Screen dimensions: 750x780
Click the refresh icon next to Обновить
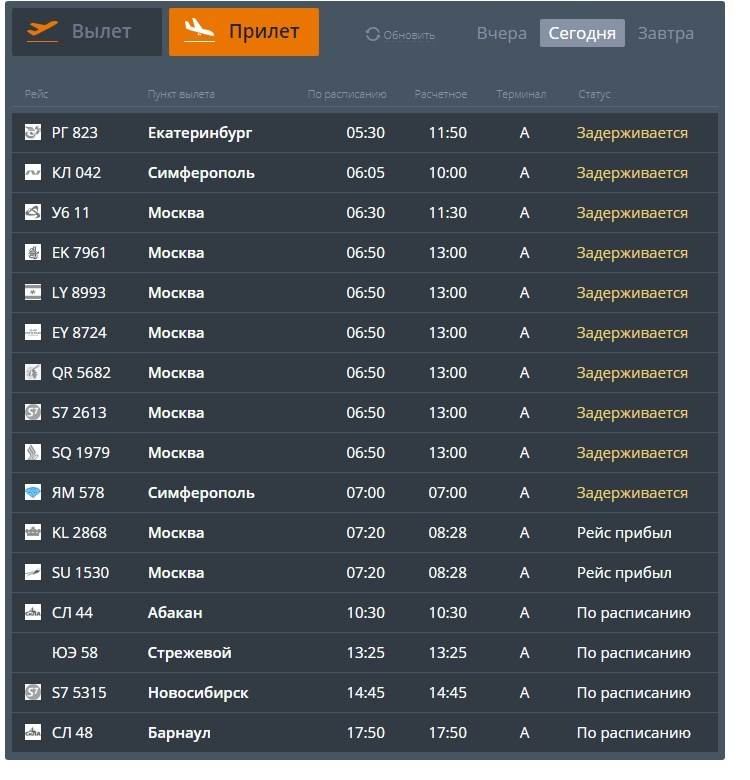point(373,34)
